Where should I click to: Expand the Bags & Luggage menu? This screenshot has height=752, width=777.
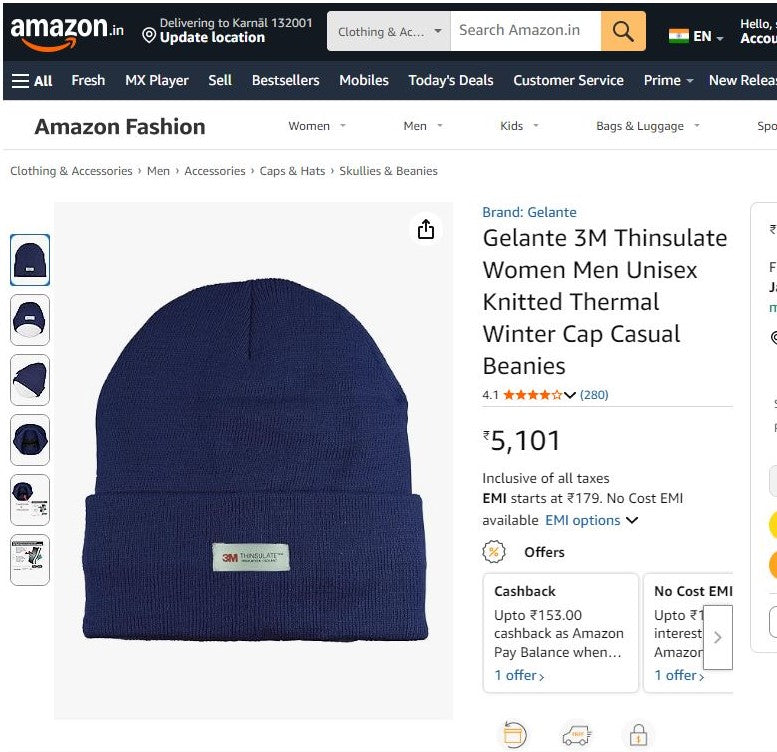pyautogui.click(x=647, y=126)
